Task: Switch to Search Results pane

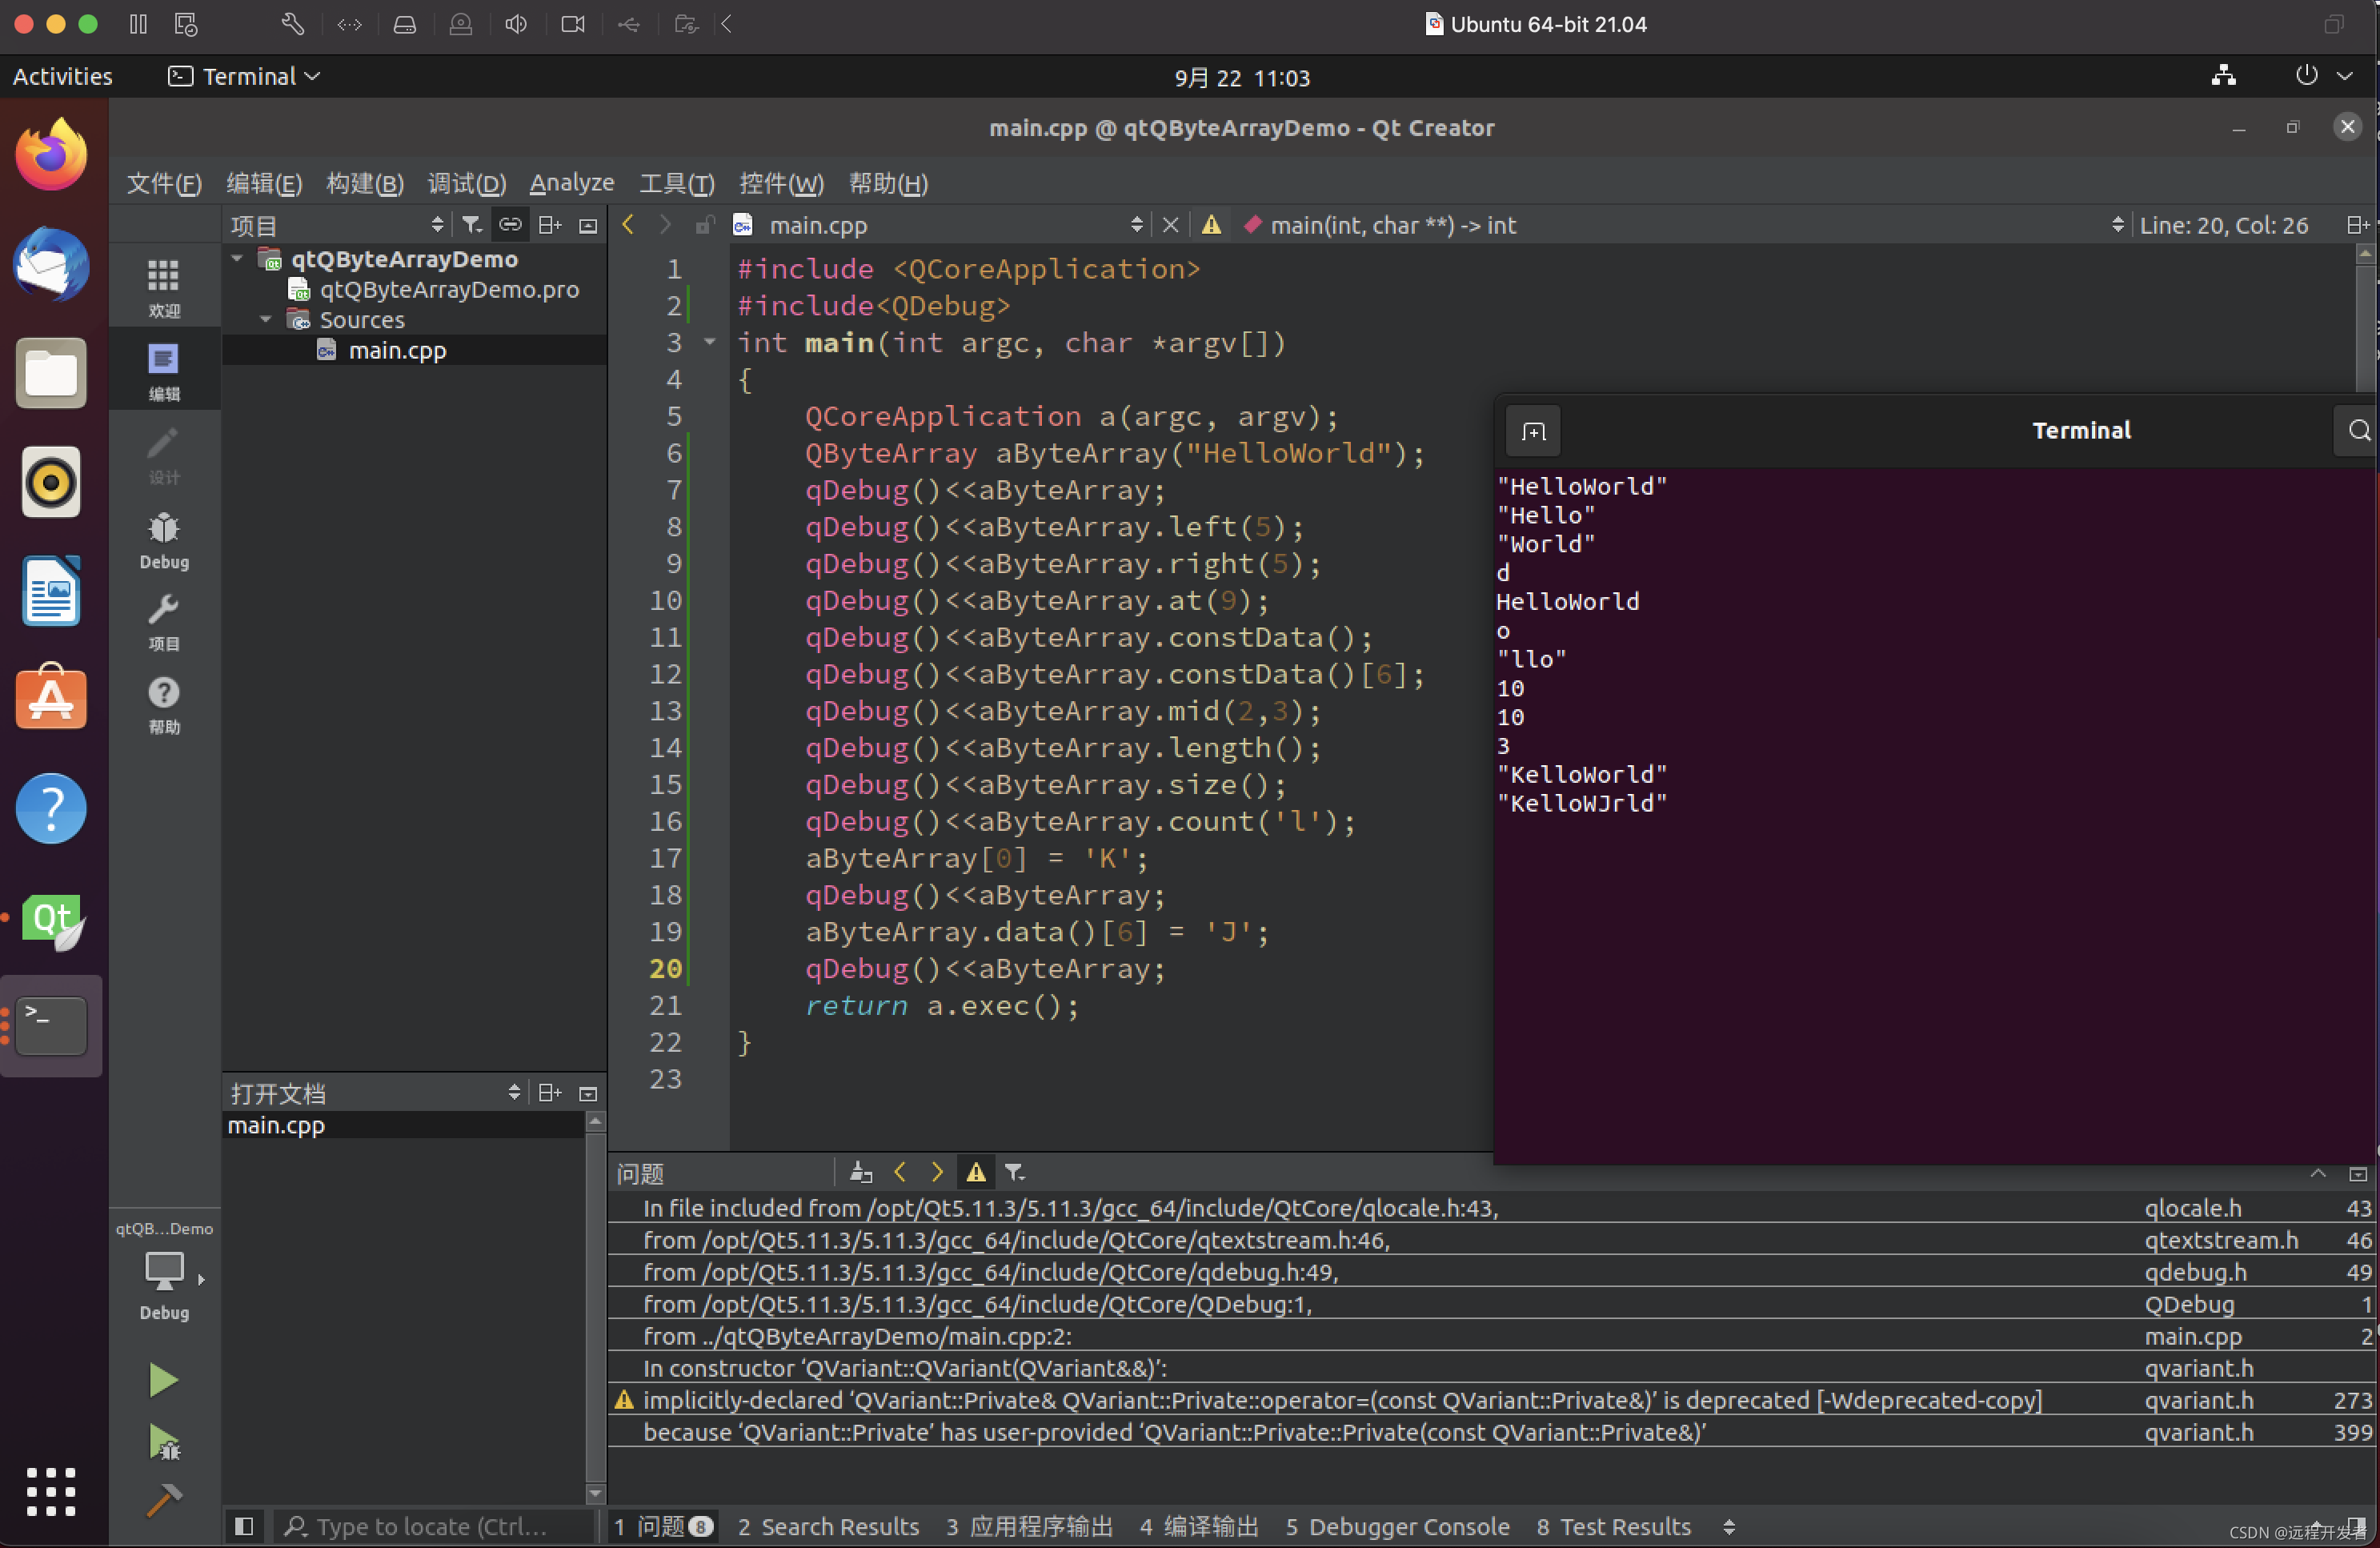Action: (828, 1526)
